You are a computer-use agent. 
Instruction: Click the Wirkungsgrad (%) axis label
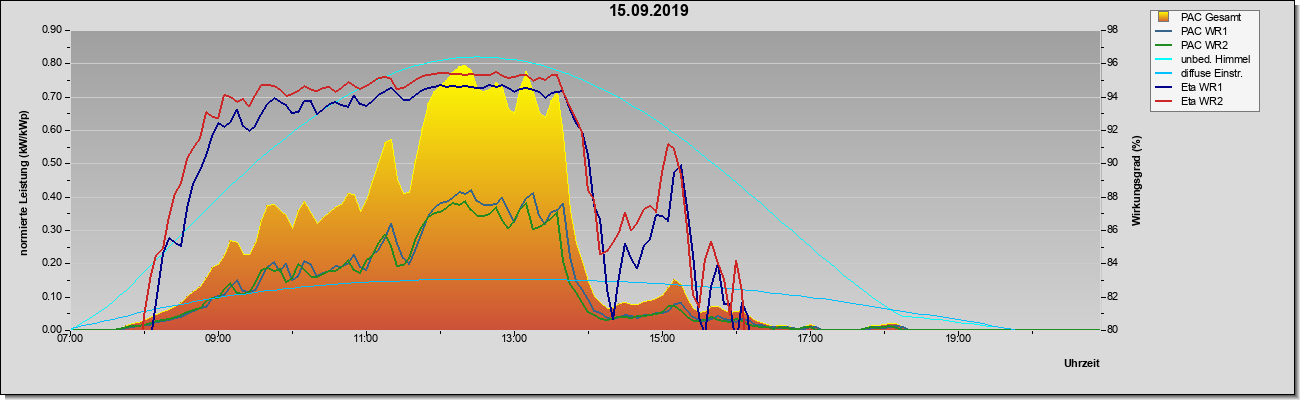[1137, 180]
